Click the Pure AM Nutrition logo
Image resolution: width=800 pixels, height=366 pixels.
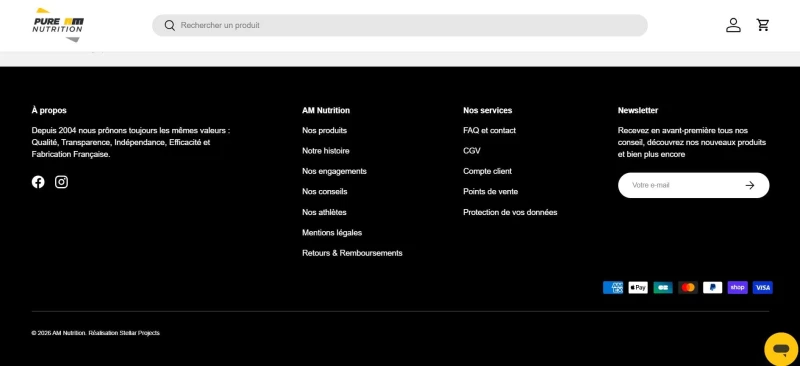pyautogui.click(x=58, y=25)
